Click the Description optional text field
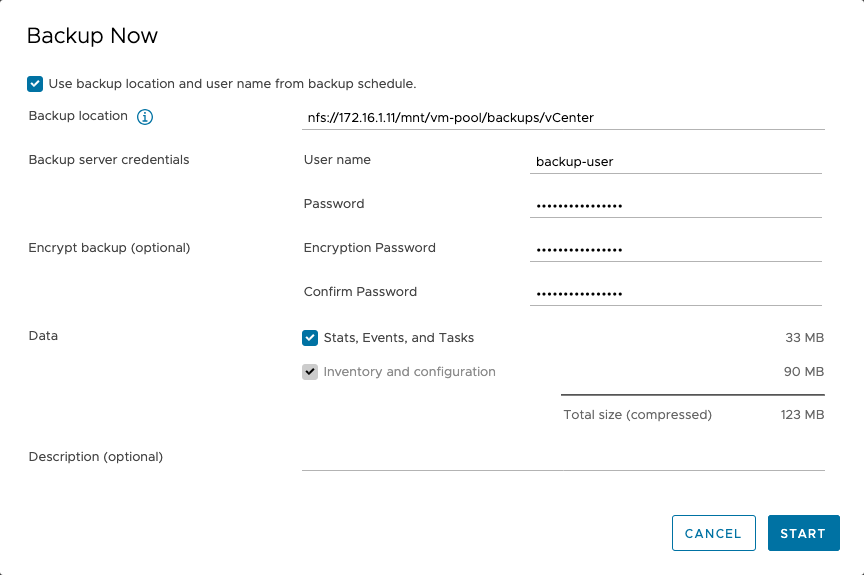 click(562, 458)
